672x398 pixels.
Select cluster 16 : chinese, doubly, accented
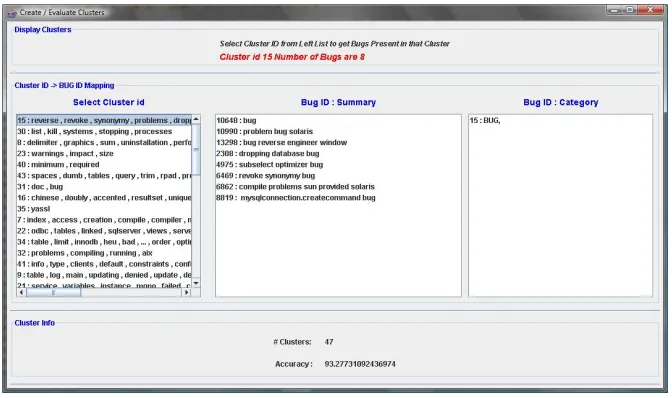(104, 198)
